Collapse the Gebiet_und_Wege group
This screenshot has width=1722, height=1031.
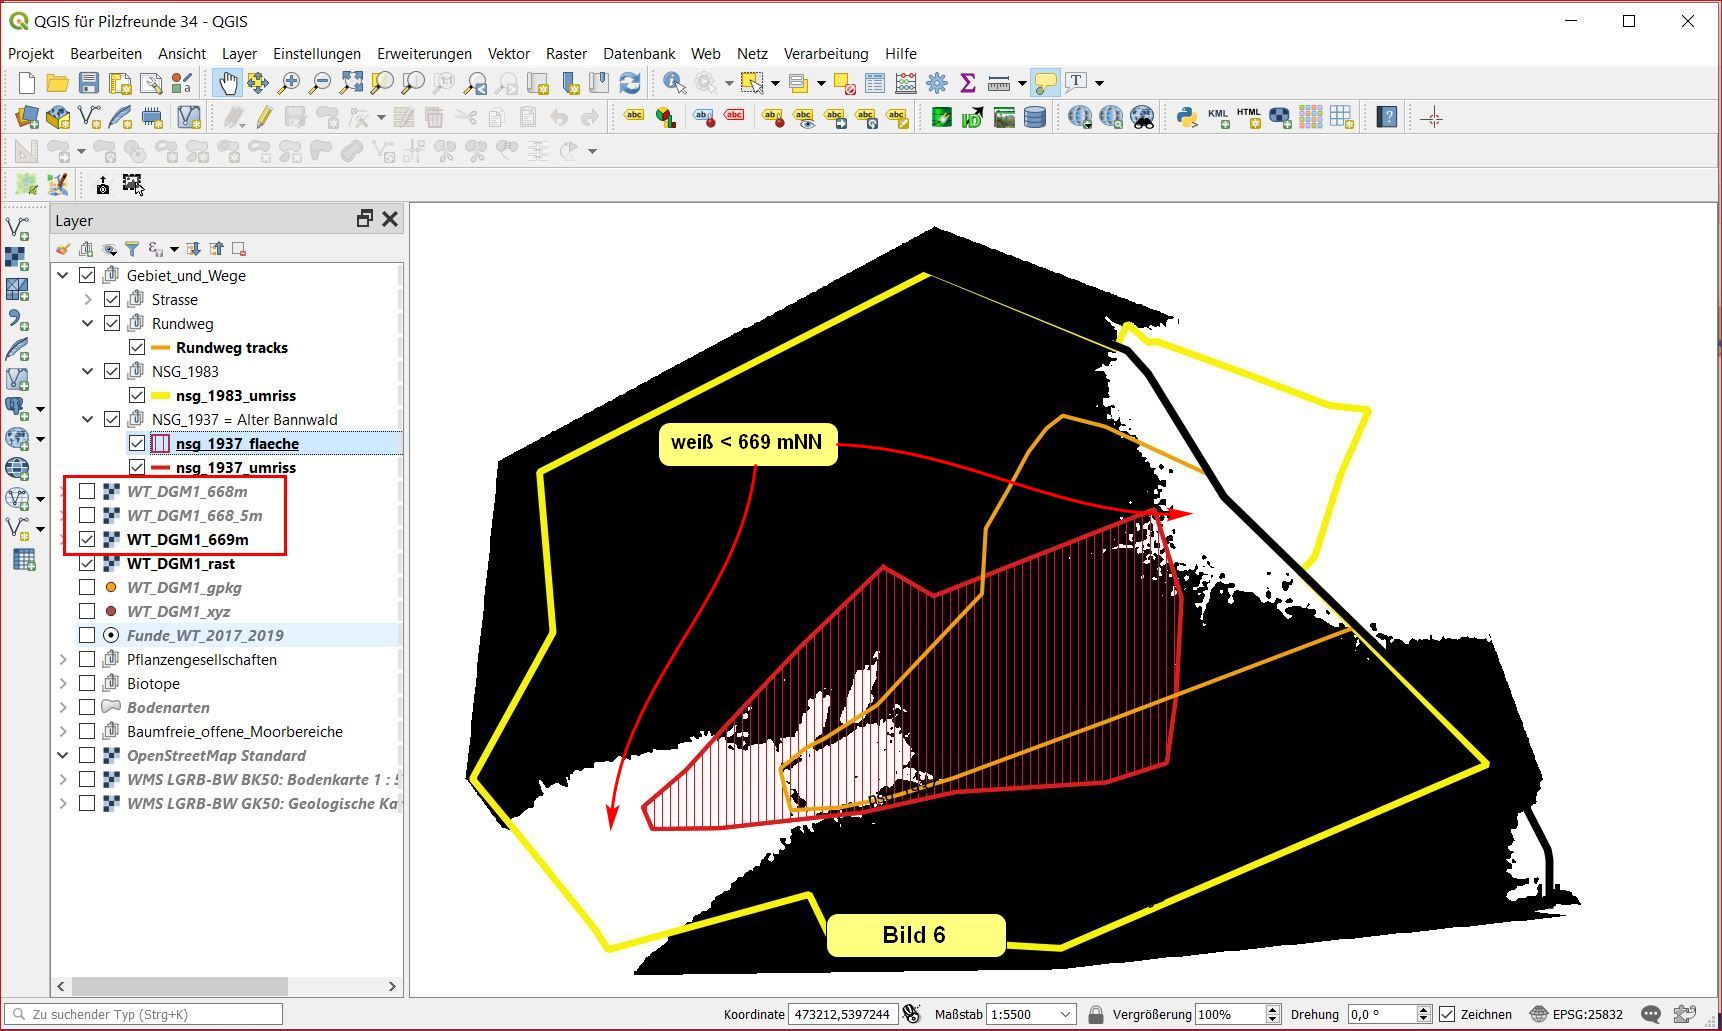pyautogui.click(x=63, y=275)
